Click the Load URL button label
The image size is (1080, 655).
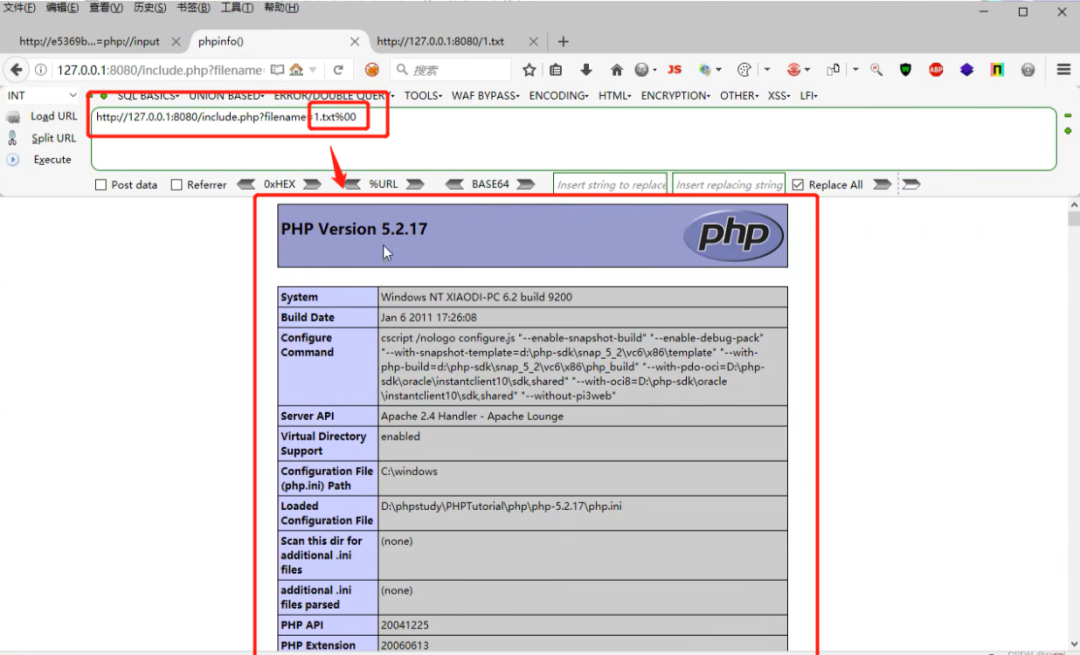pos(54,116)
